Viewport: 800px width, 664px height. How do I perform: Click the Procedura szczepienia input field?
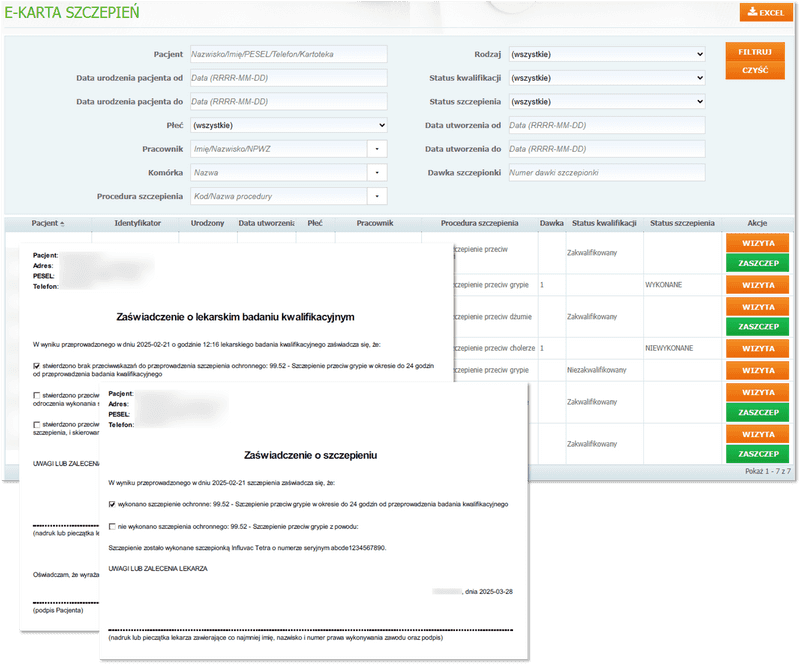coord(279,196)
